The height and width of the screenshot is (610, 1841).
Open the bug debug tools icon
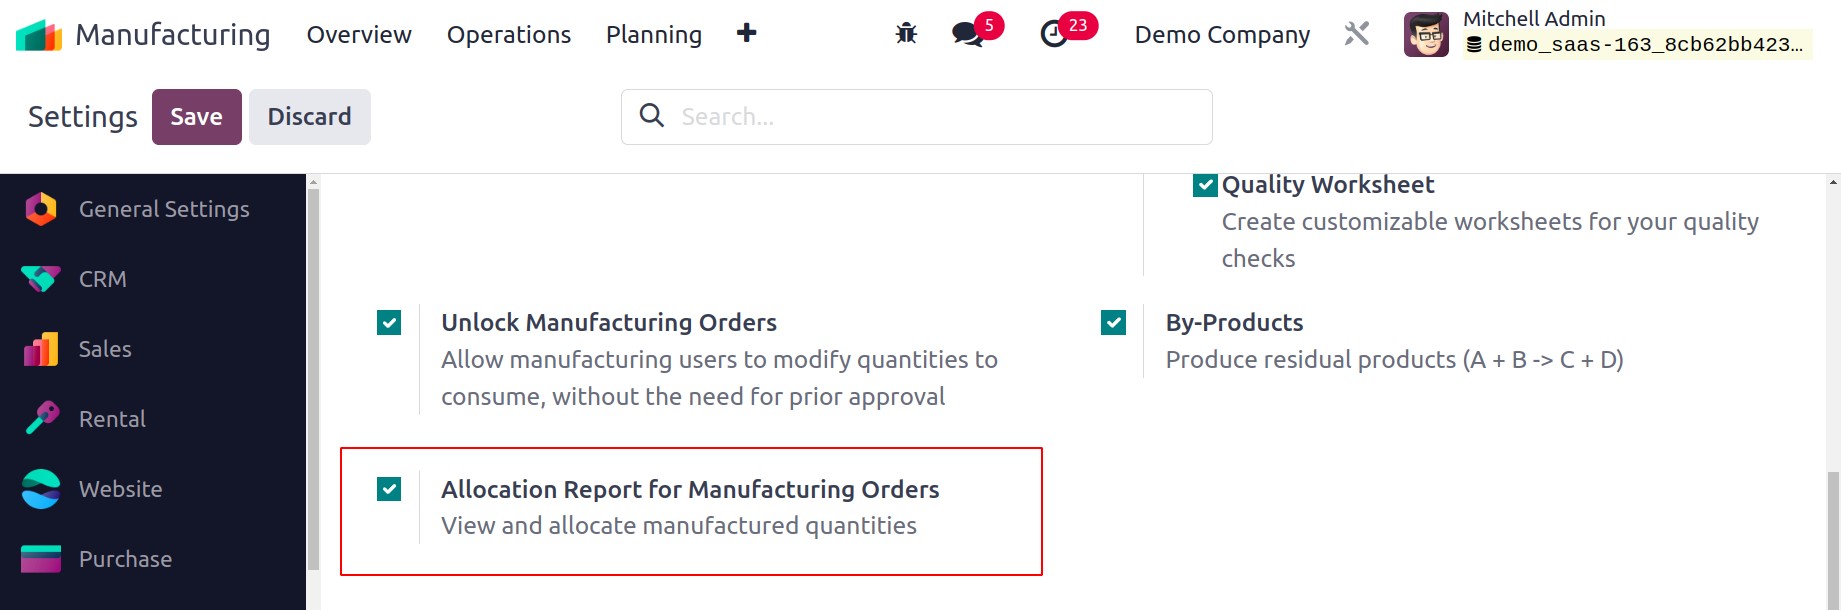[906, 34]
